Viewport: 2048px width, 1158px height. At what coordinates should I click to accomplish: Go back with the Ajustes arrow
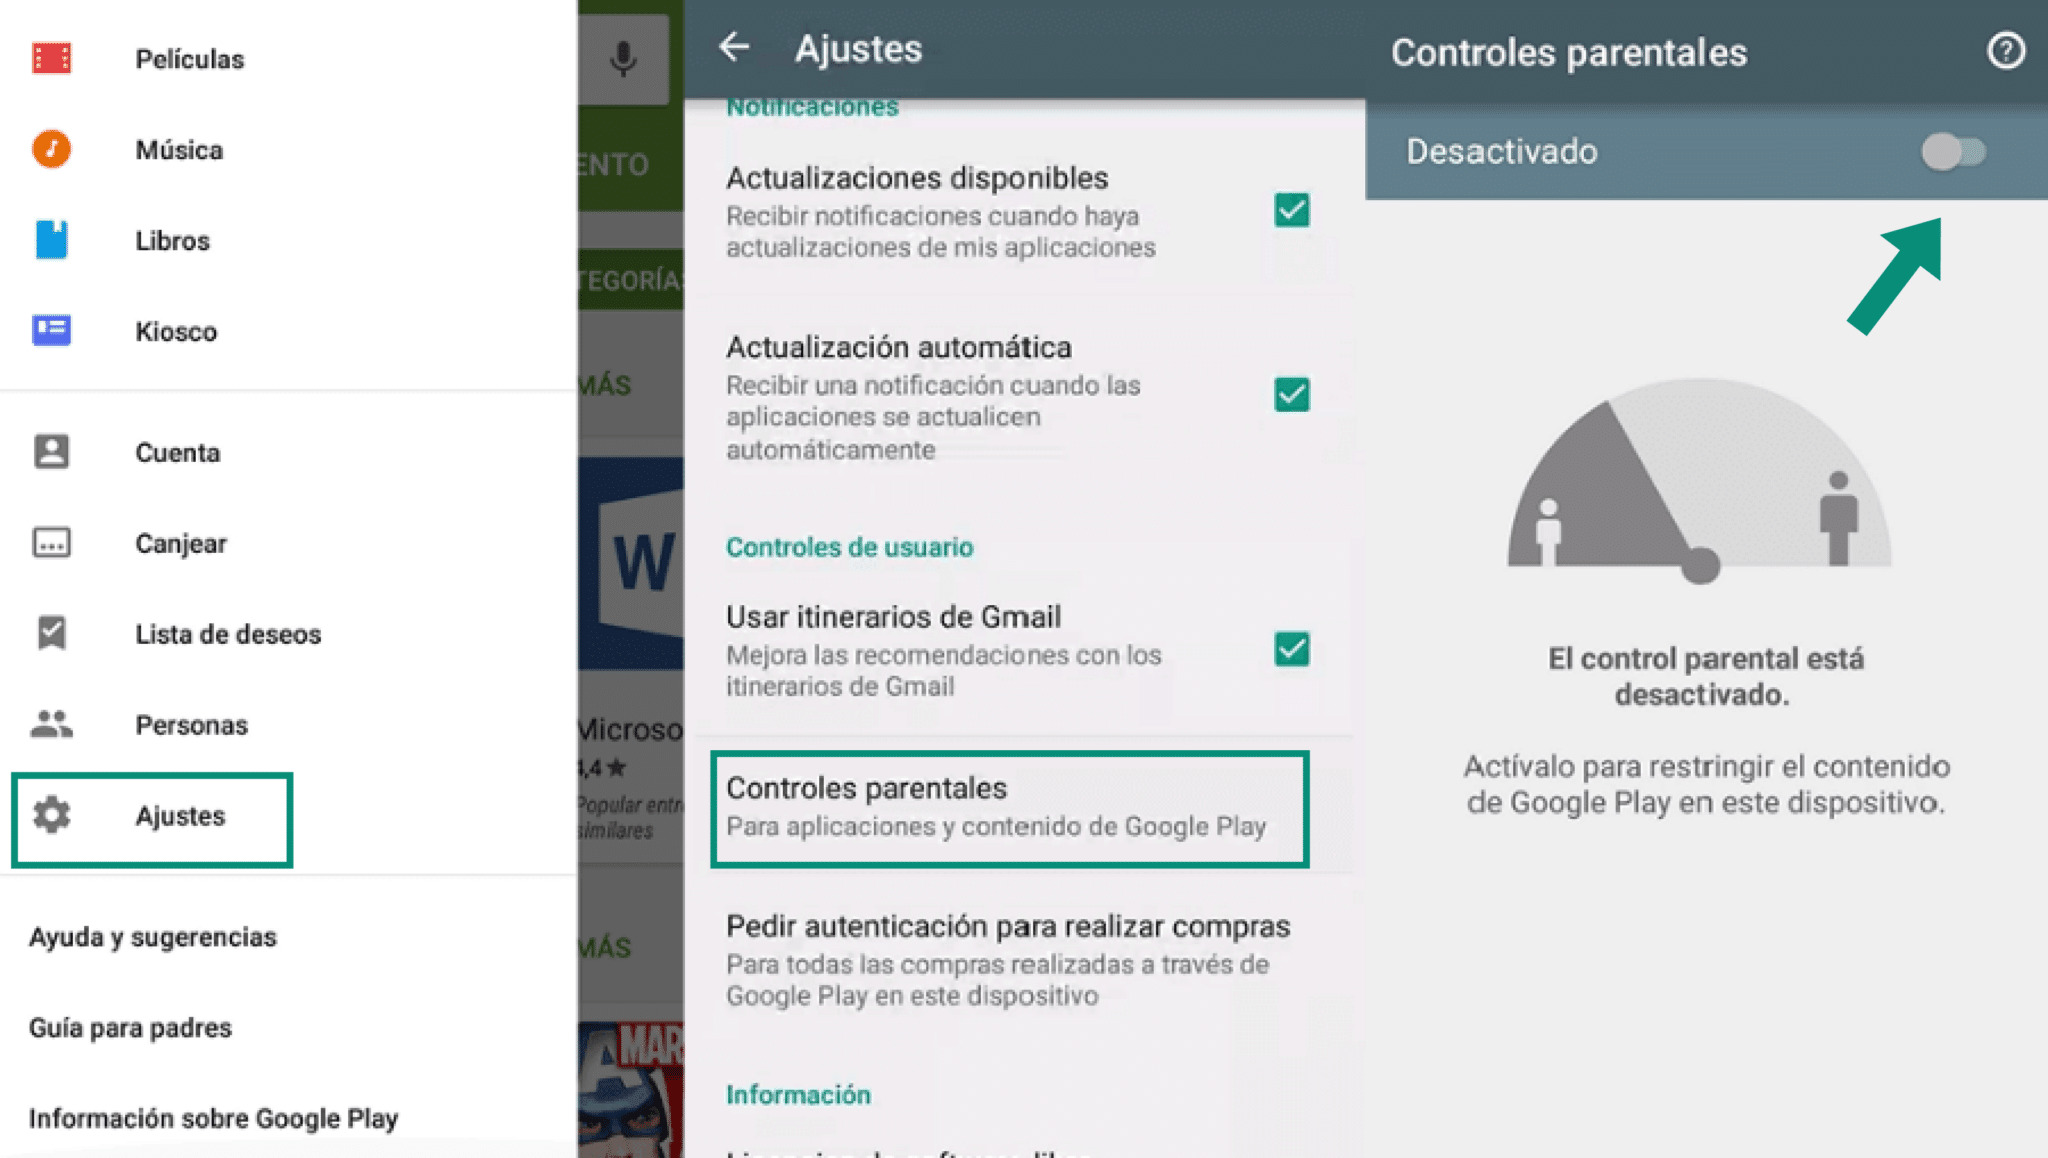point(735,47)
